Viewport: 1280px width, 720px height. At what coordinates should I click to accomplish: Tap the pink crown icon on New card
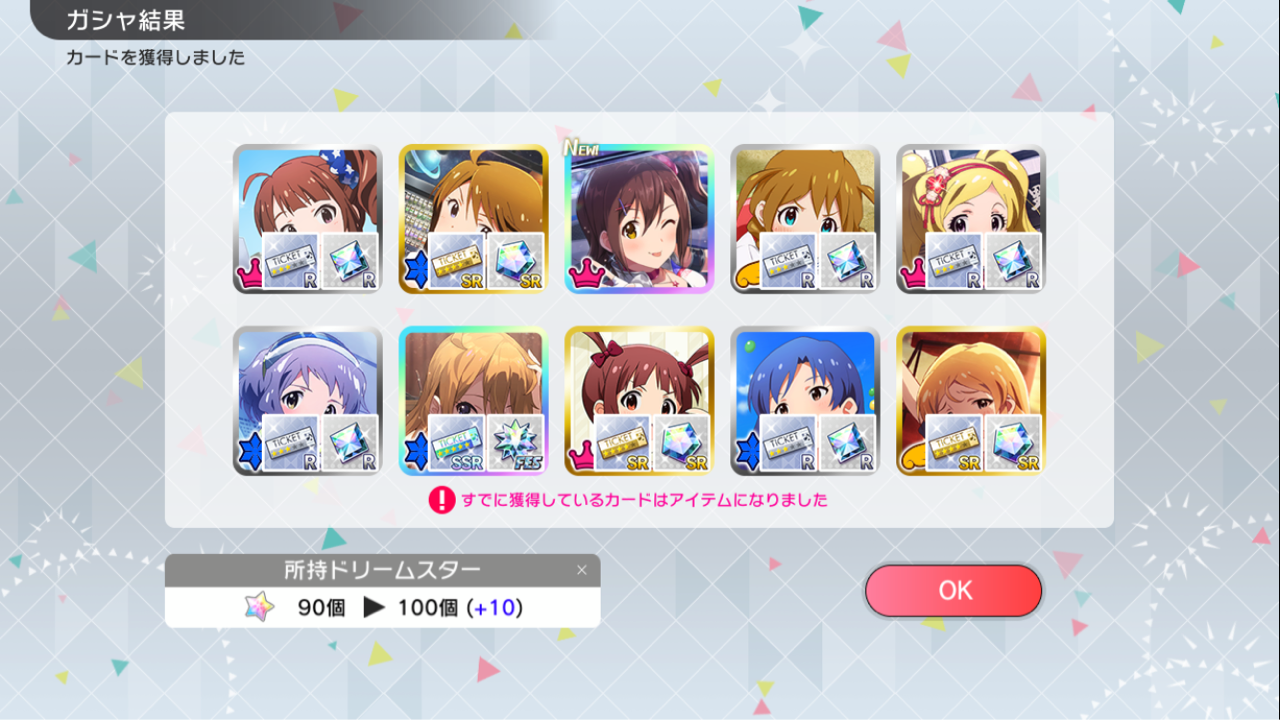click(x=582, y=275)
